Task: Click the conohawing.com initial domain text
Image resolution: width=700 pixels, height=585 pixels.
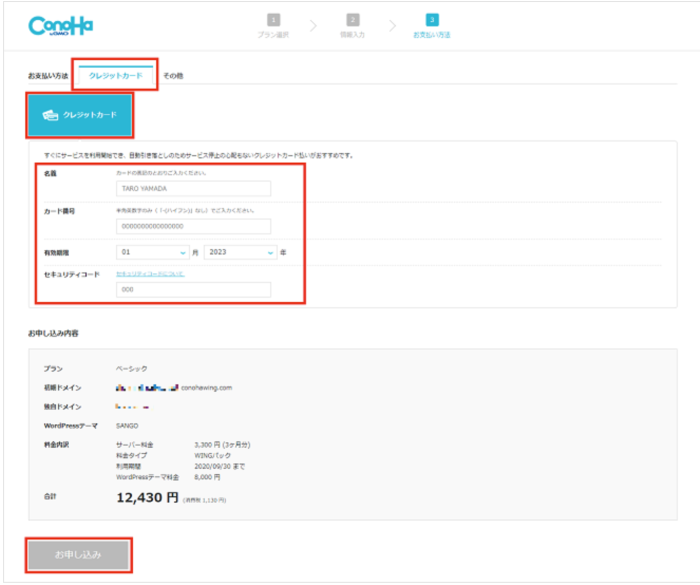Action: pos(207,388)
